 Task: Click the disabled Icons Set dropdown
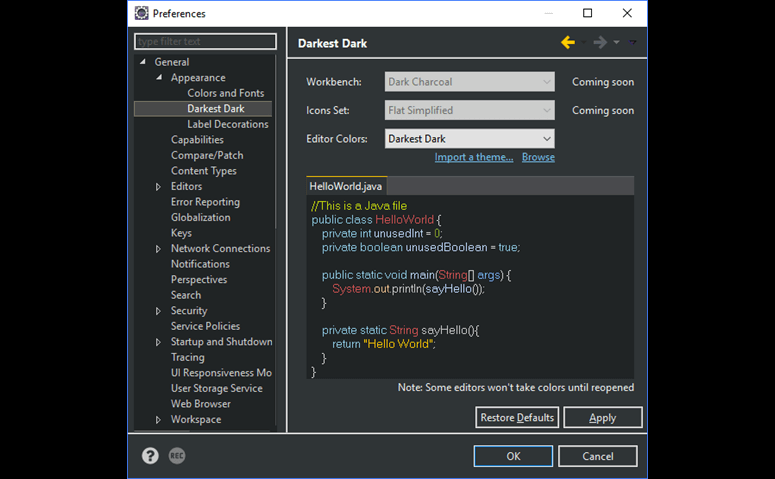tap(470, 110)
